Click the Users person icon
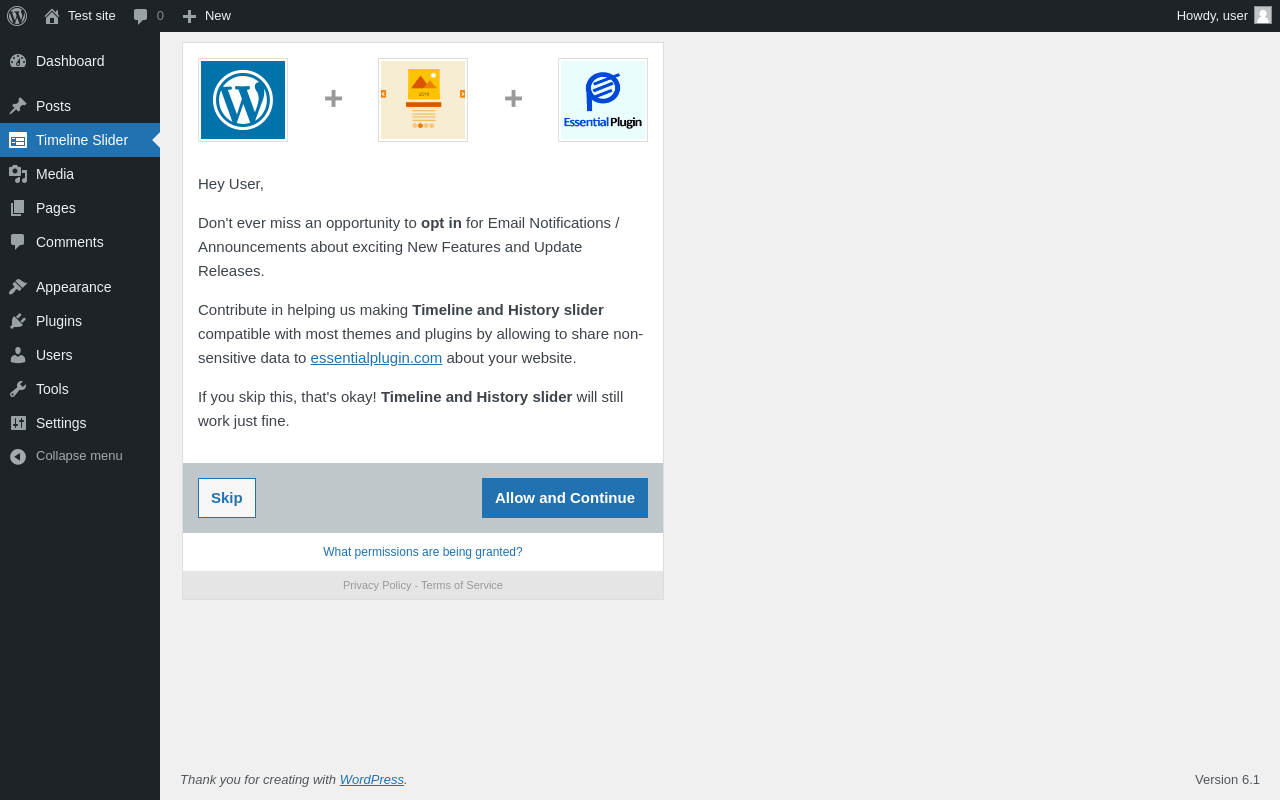The height and width of the screenshot is (800, 1280). pyautogui.click(x=18, y=355)
